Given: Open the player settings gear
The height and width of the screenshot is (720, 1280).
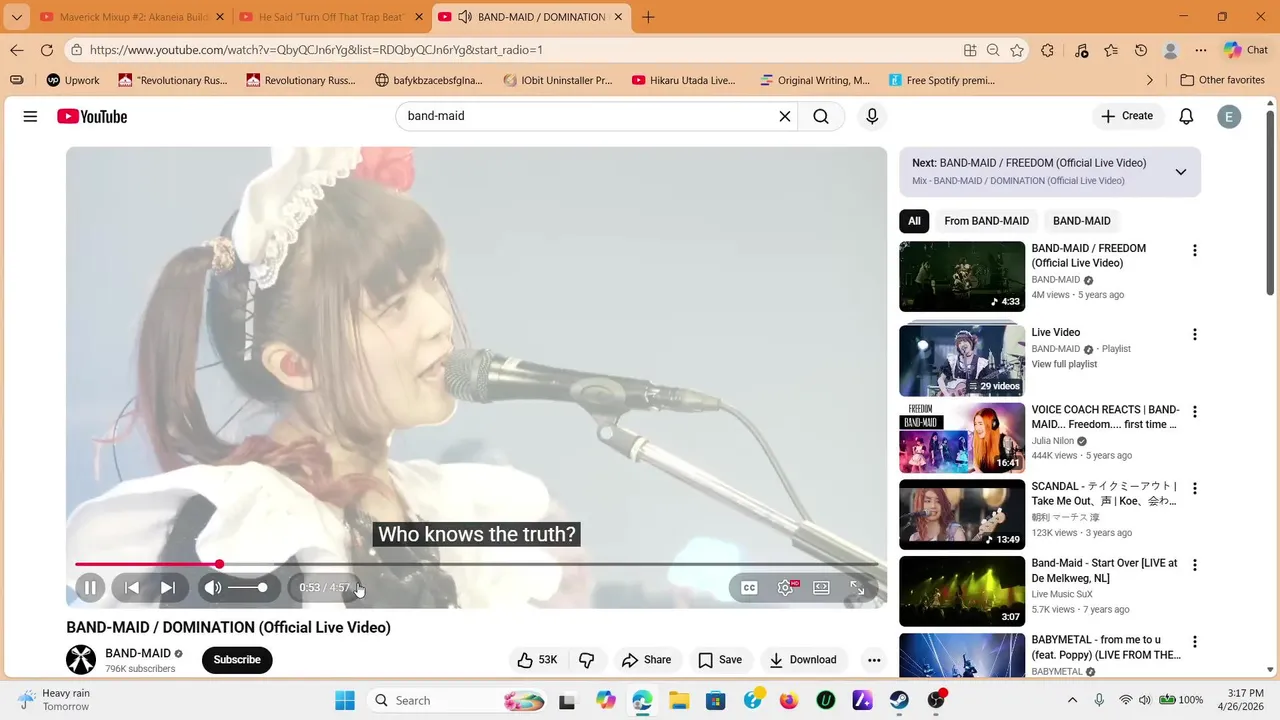Looking at the screenshot, I should pyautogui.click(x=786, y=588).
